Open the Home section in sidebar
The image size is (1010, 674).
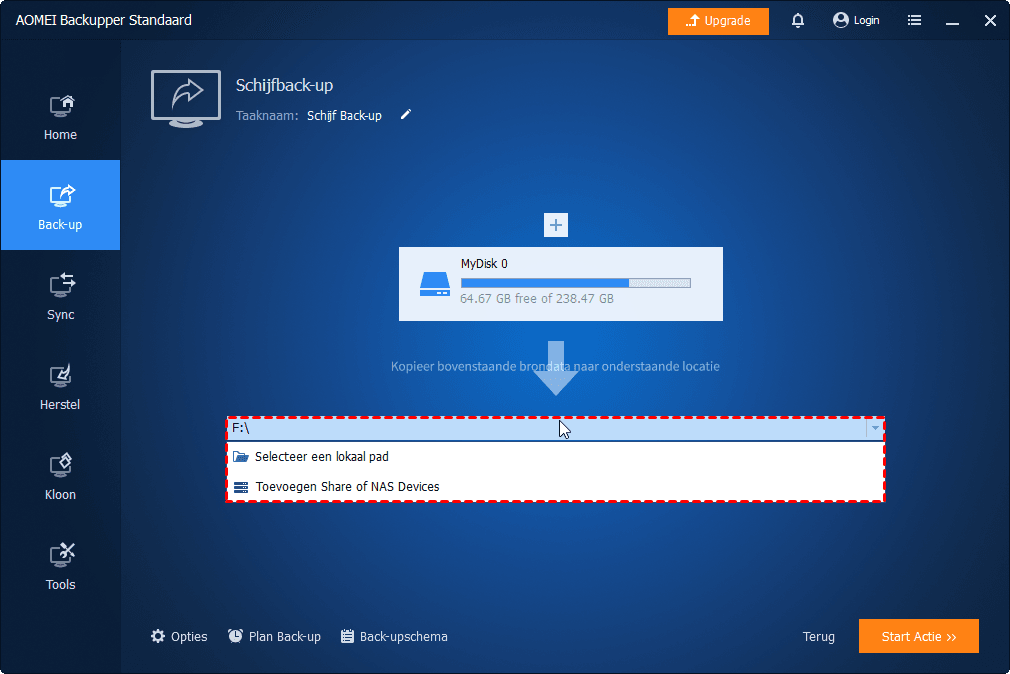coord(61,117)
